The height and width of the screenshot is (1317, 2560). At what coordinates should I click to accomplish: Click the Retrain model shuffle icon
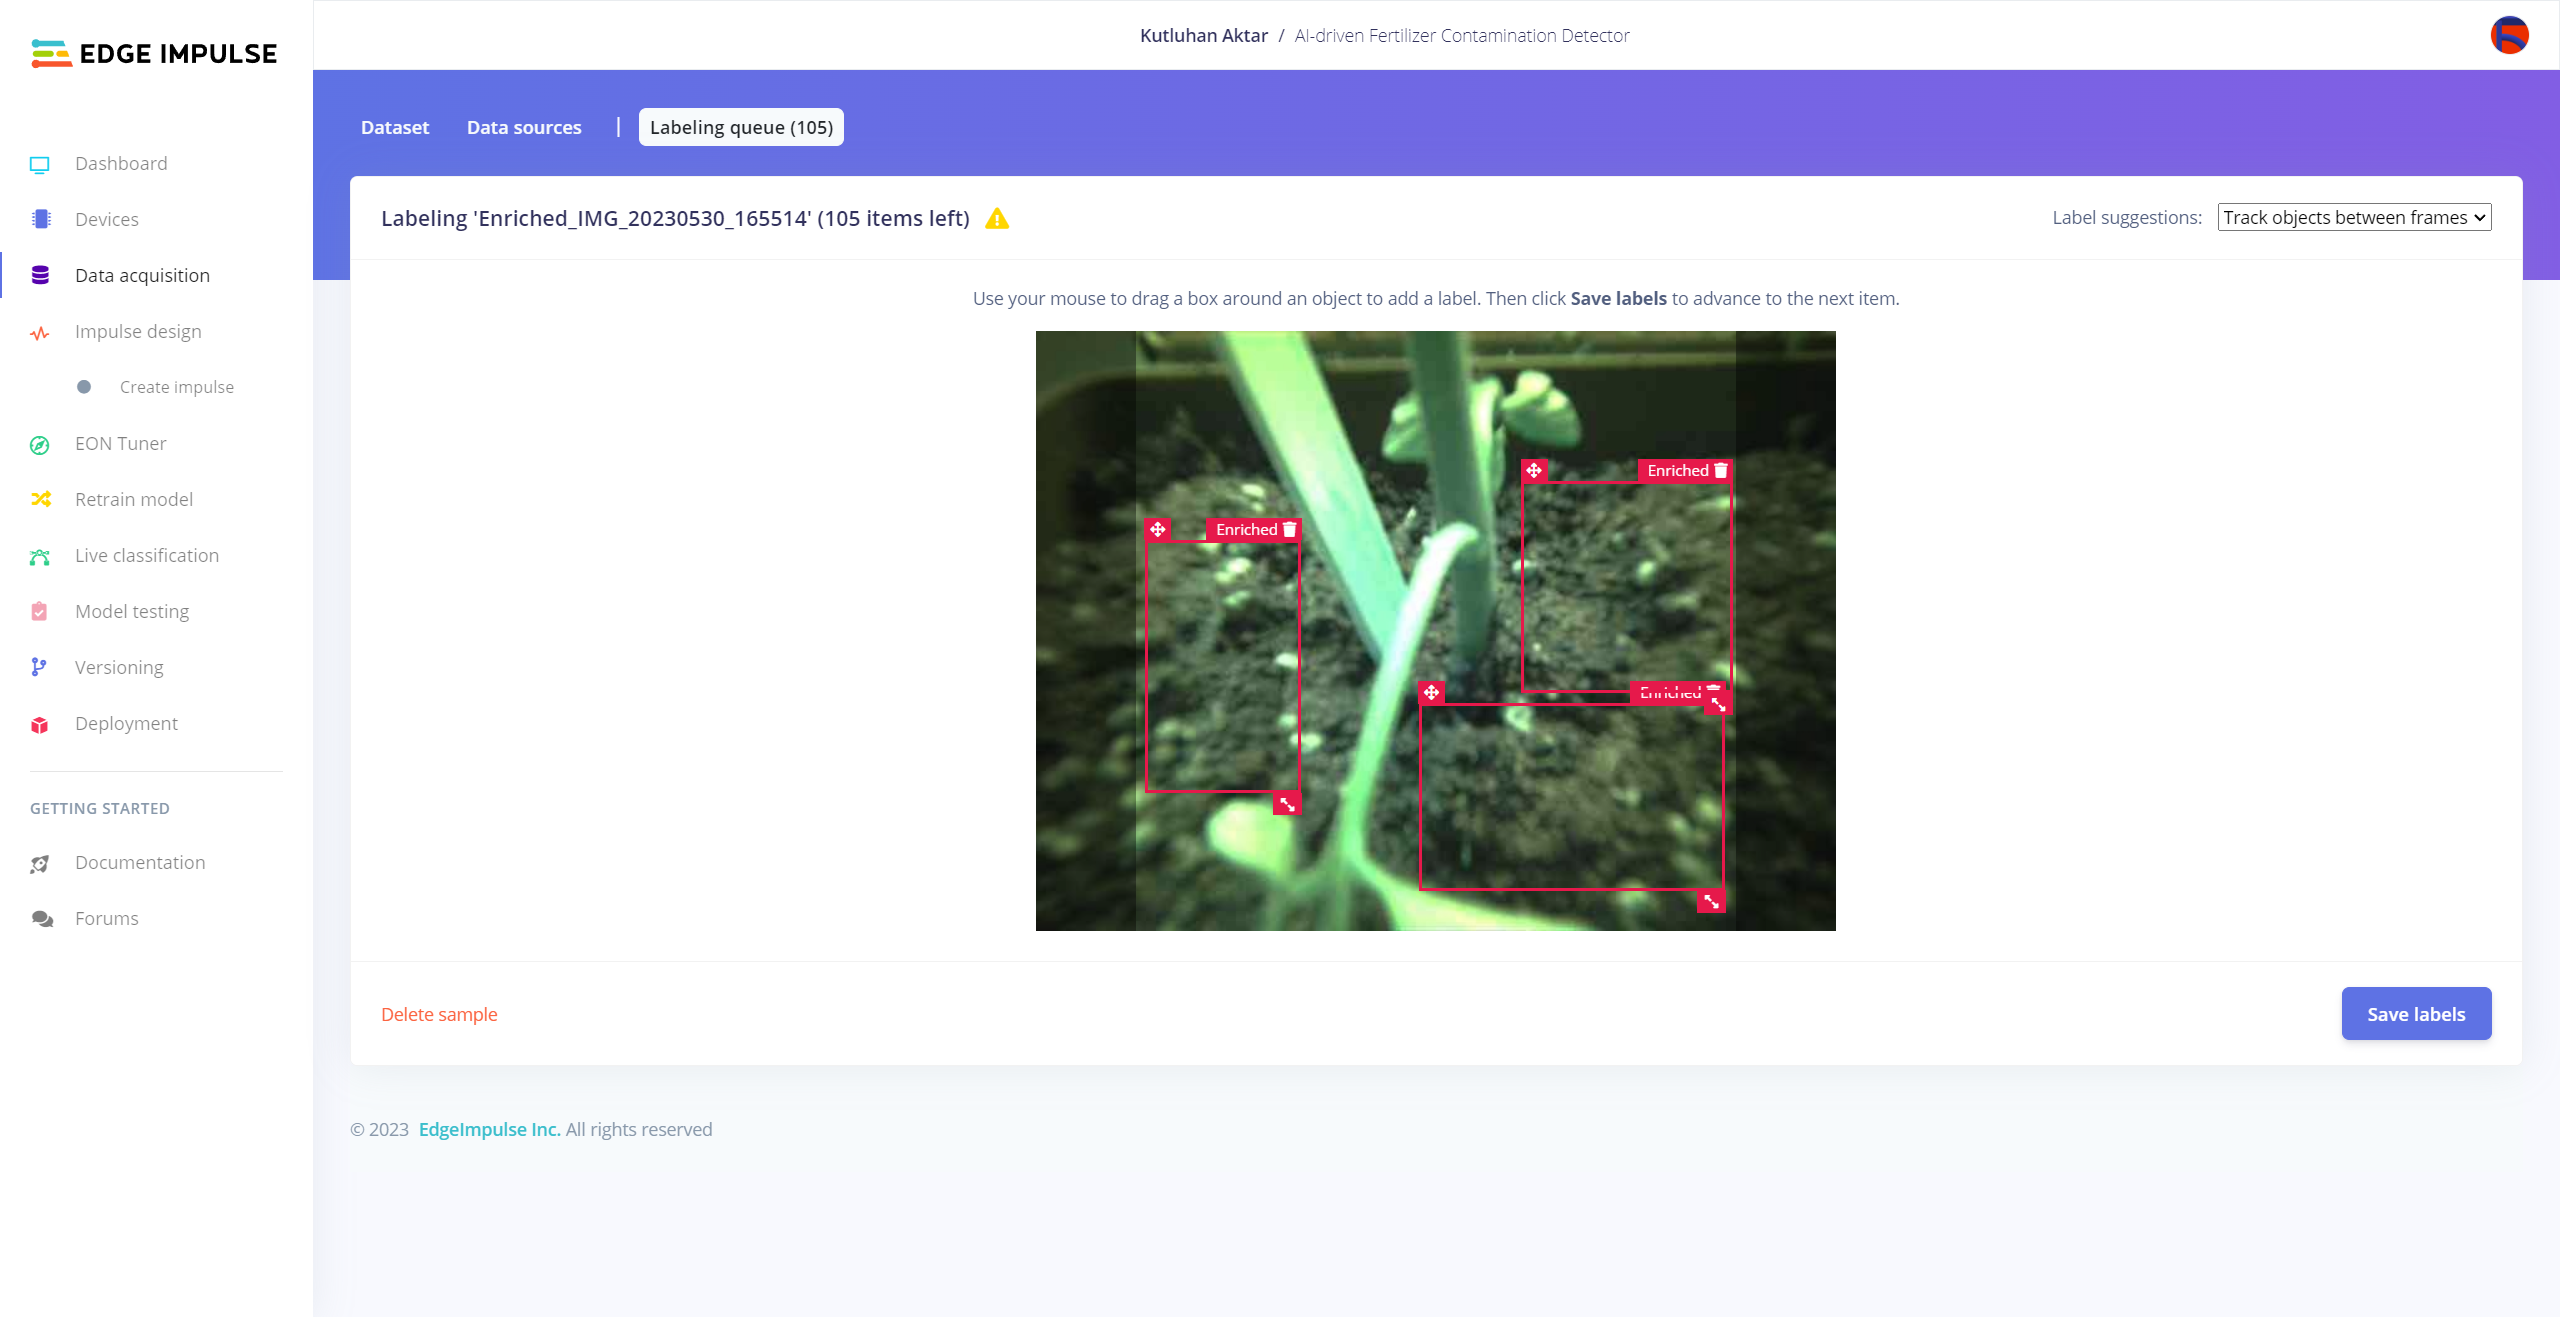[x=40, y=499]
